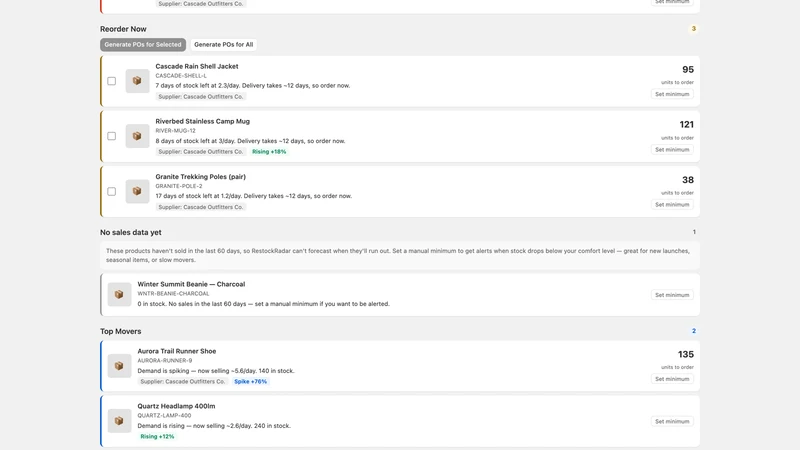Set minimum for Aurora Trail Runner Shoe

coord(672,379)
